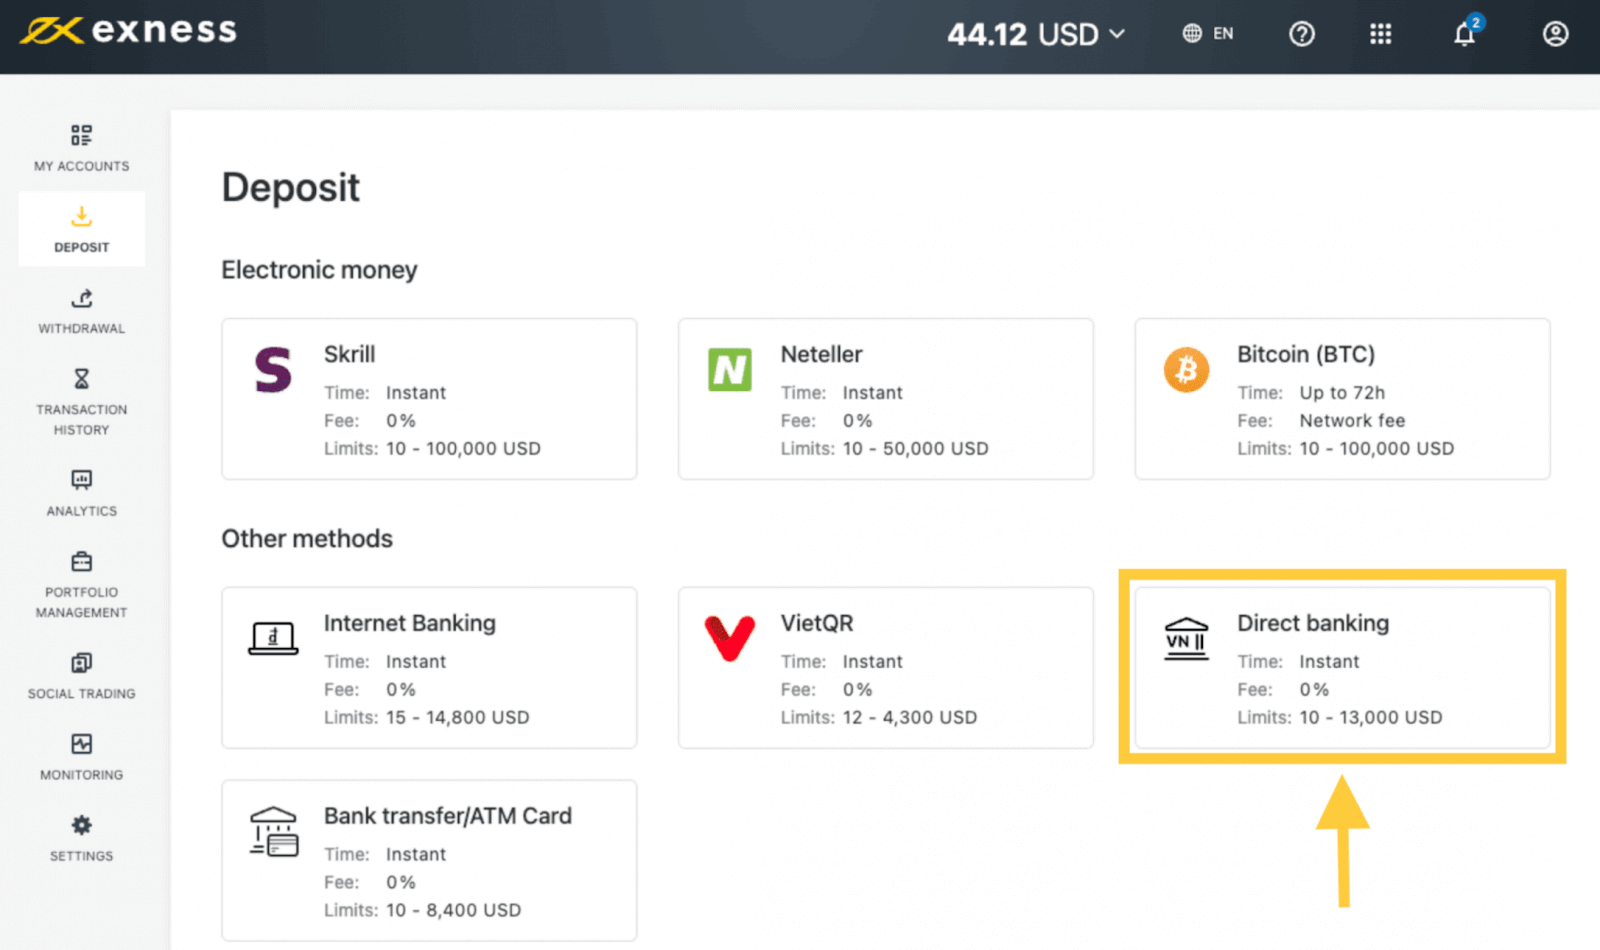
Task: Select the Direct banking title
Action: tap(1313, 623)
